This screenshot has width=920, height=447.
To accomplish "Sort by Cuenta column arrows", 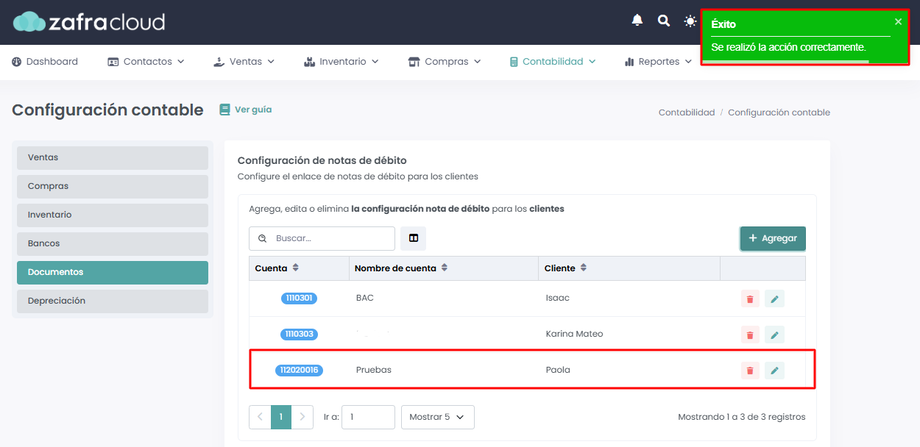I will pos(296,267).
